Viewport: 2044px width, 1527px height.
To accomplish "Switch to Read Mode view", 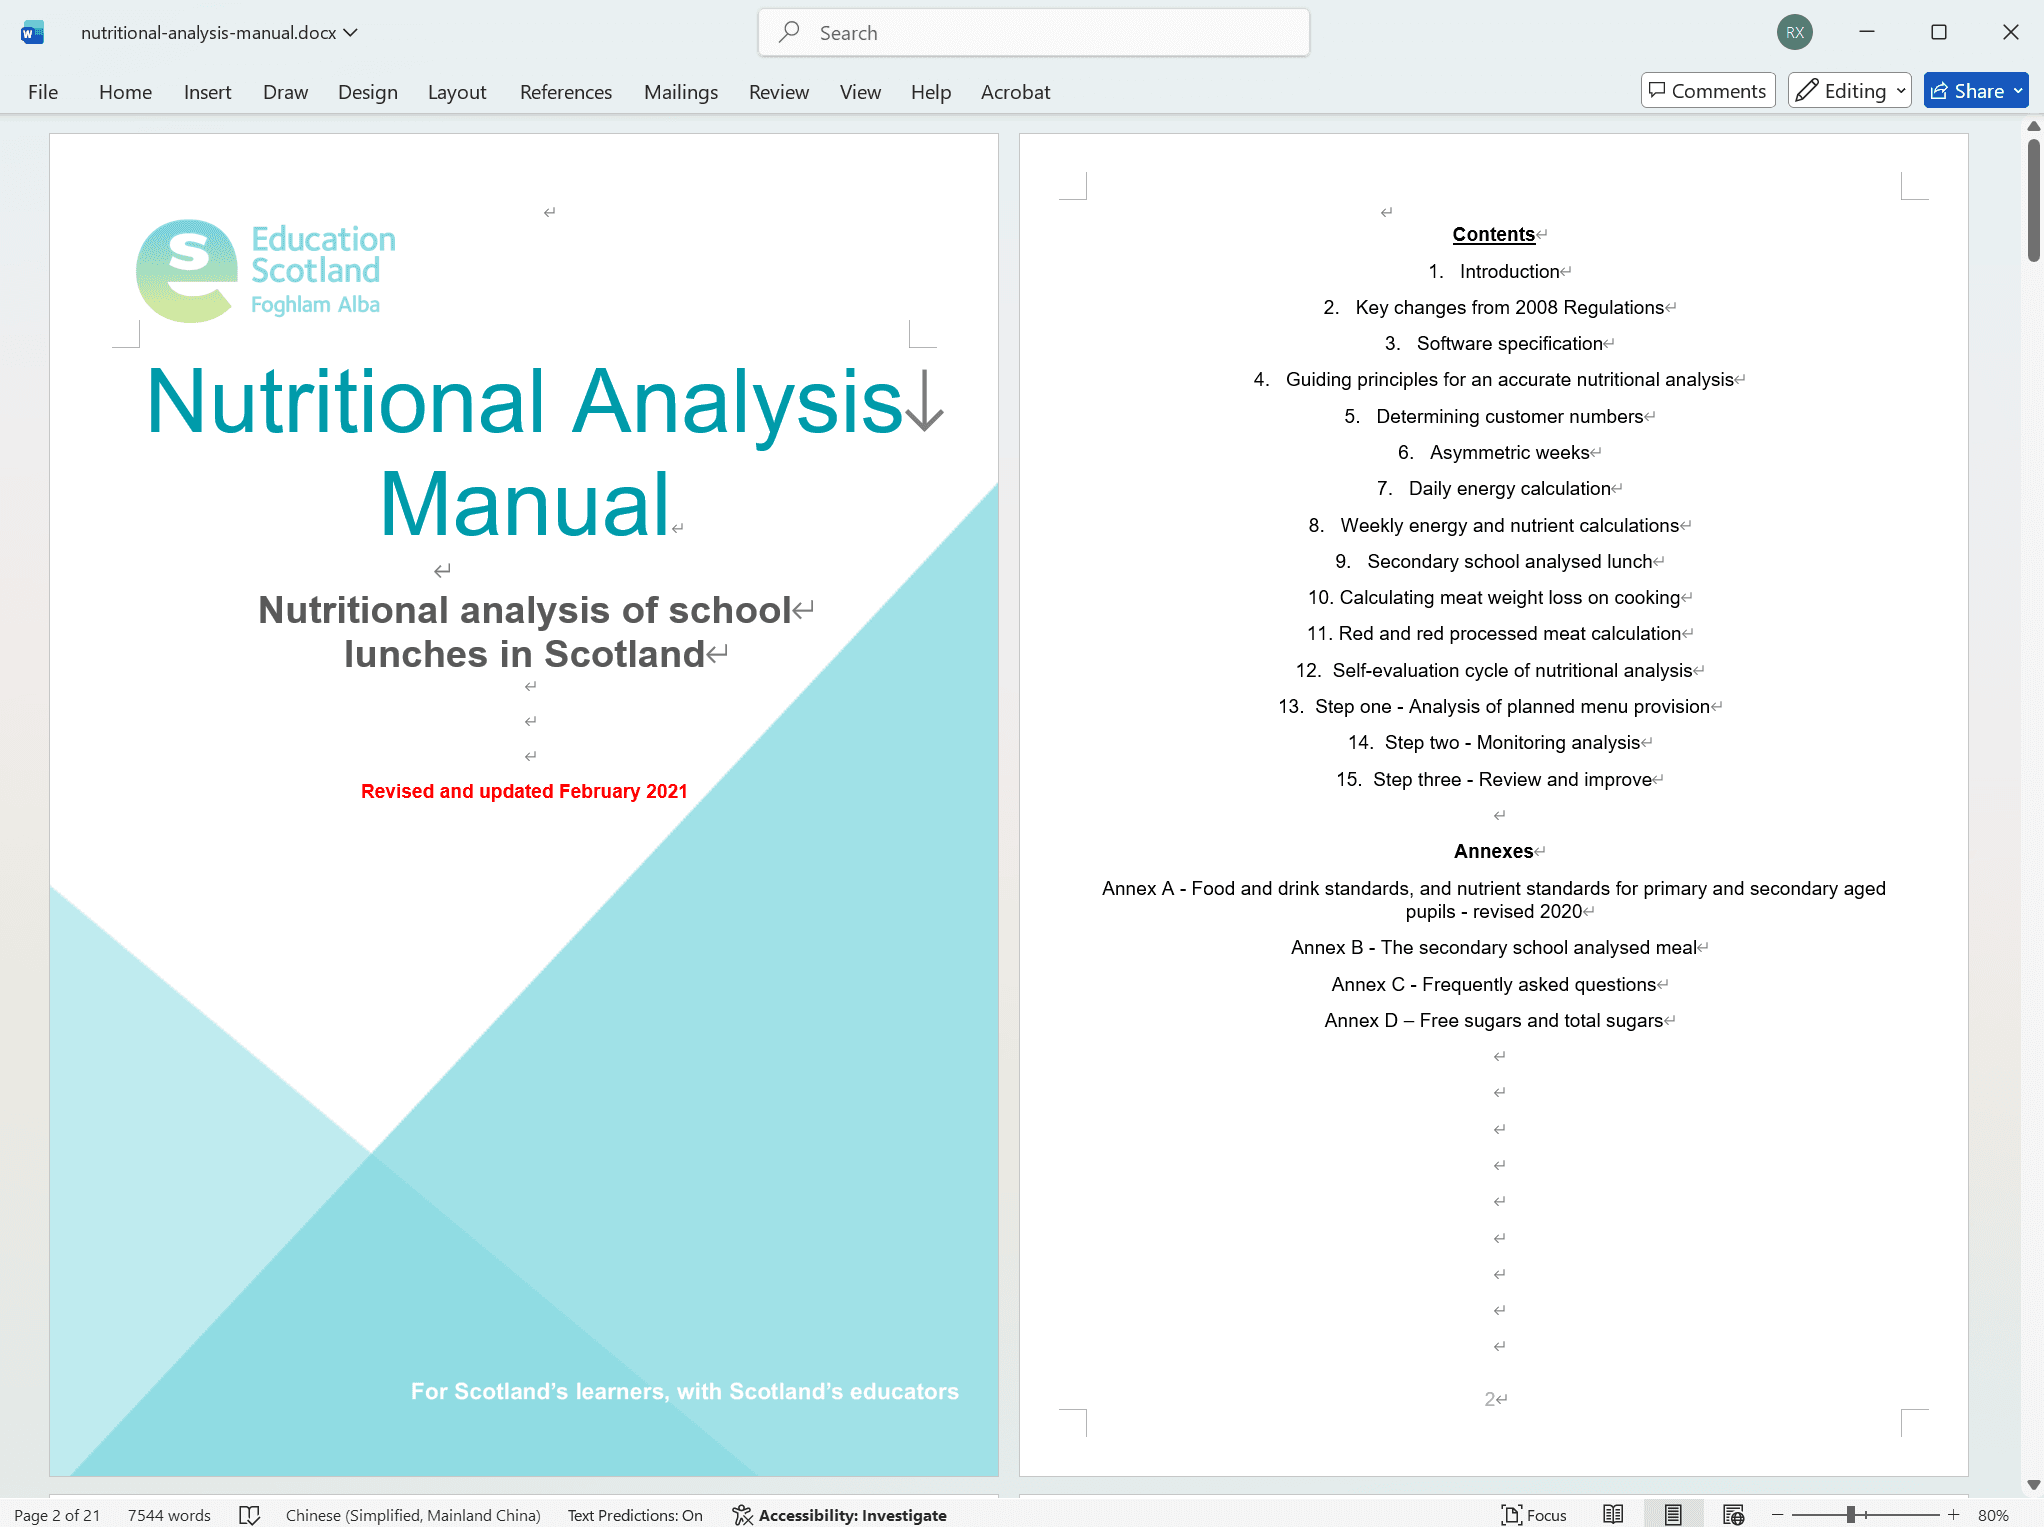I will coord(1613,1514).
